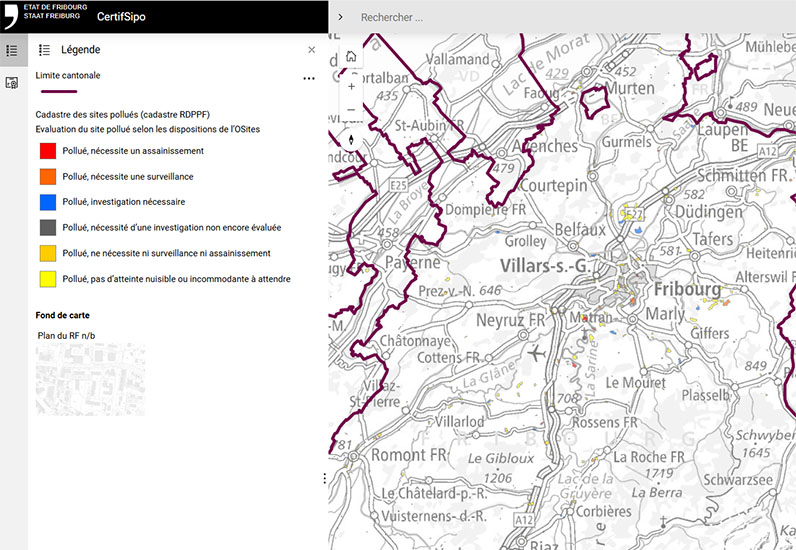Open the Légende panel from sidebar

point(13,50)
